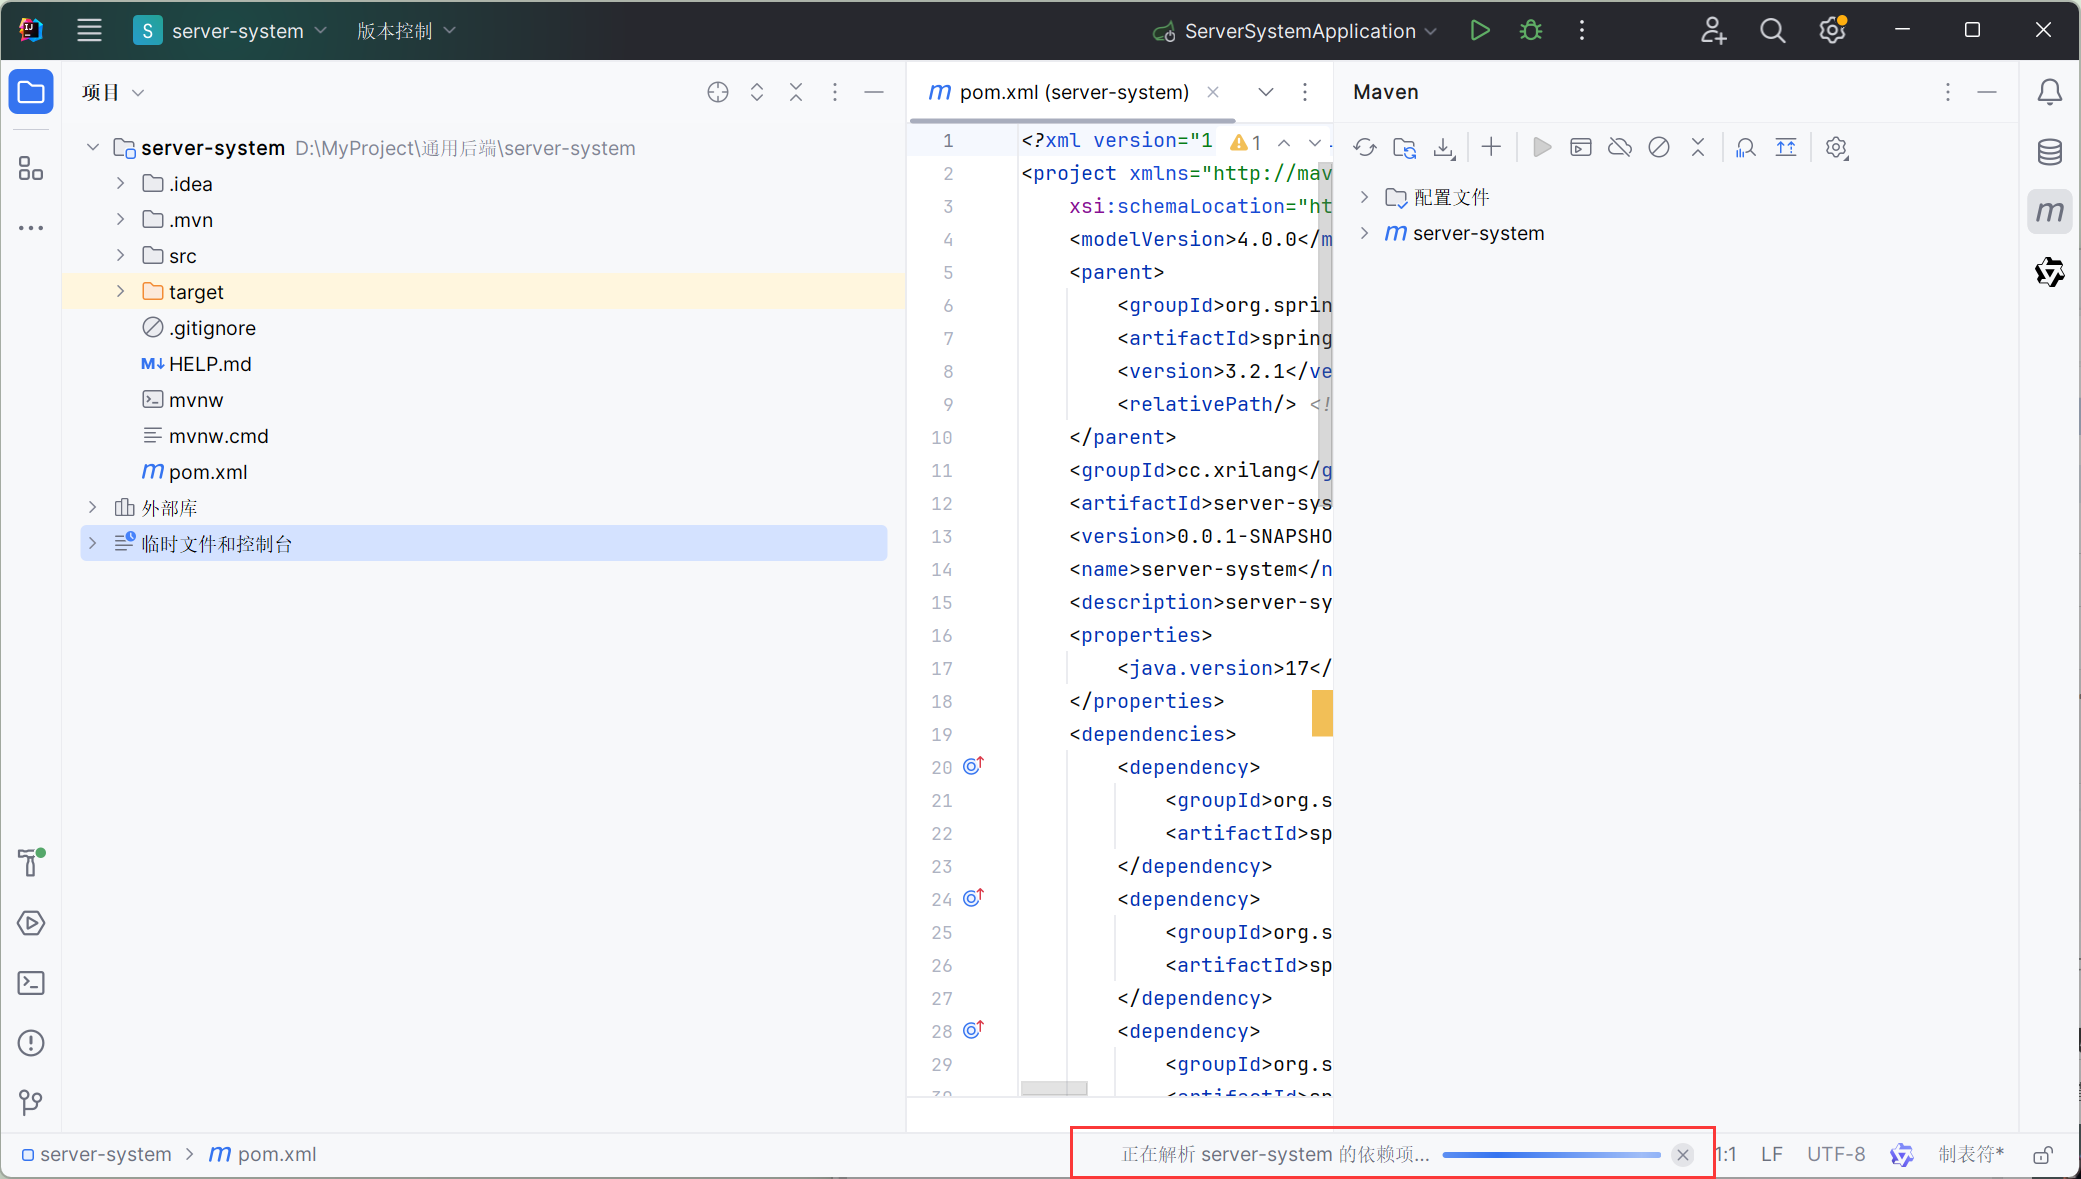
Task: Expand the .idea folder
Action: tap(120, 183)
